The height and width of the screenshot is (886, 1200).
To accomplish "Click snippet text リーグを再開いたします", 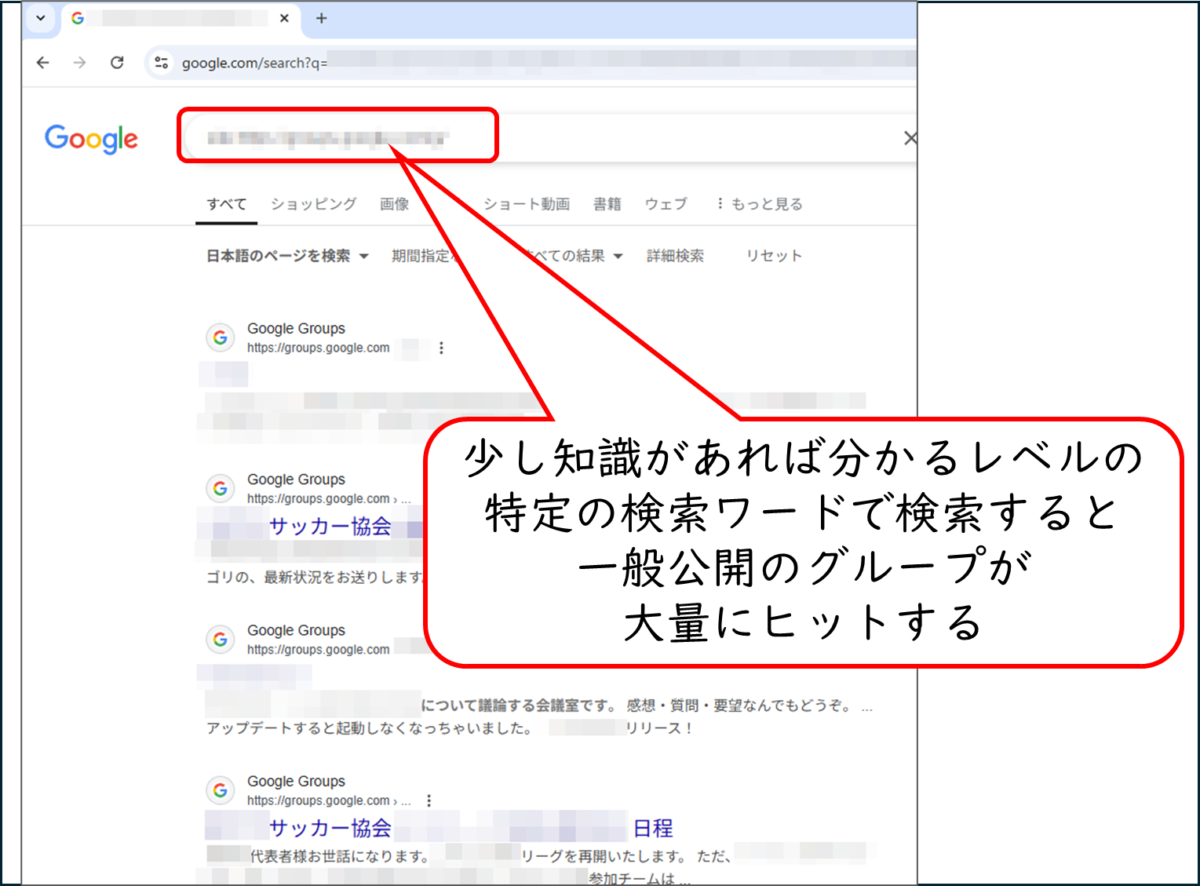I will pyautogui.click(x=602, y=856).
